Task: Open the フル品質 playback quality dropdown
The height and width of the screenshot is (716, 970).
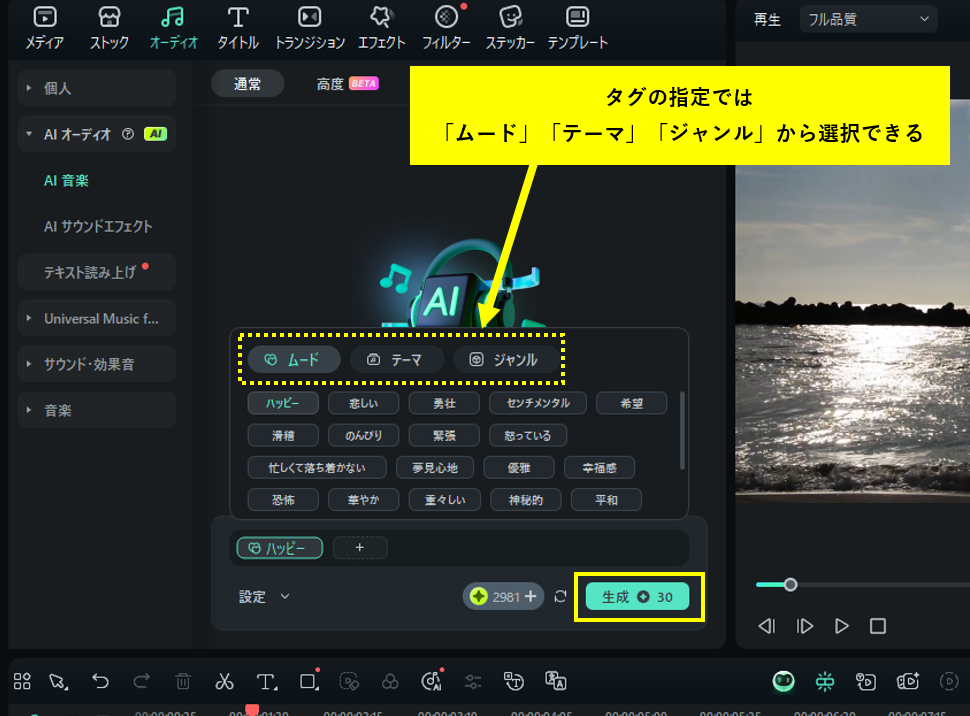Action: [x=866, y=19]
